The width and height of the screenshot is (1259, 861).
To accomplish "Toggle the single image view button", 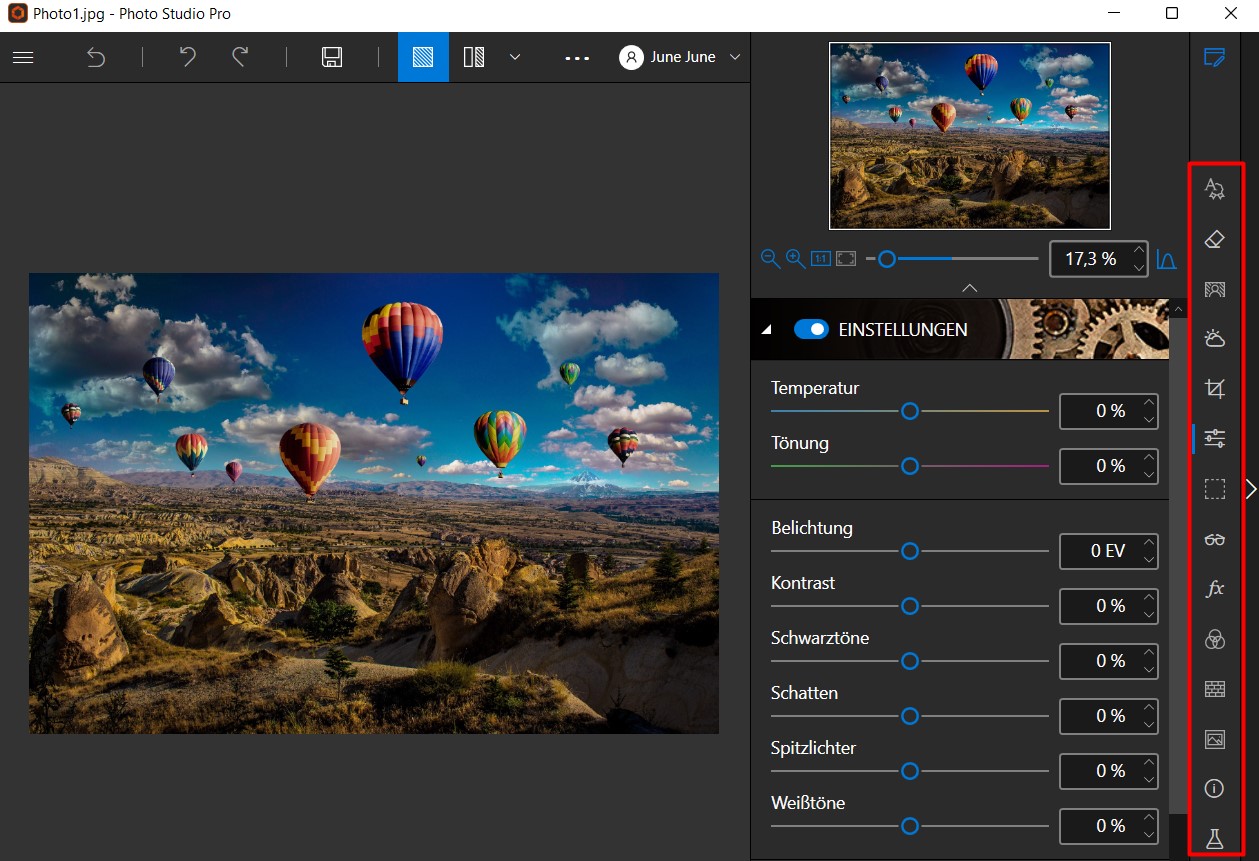I will [423, 57].
